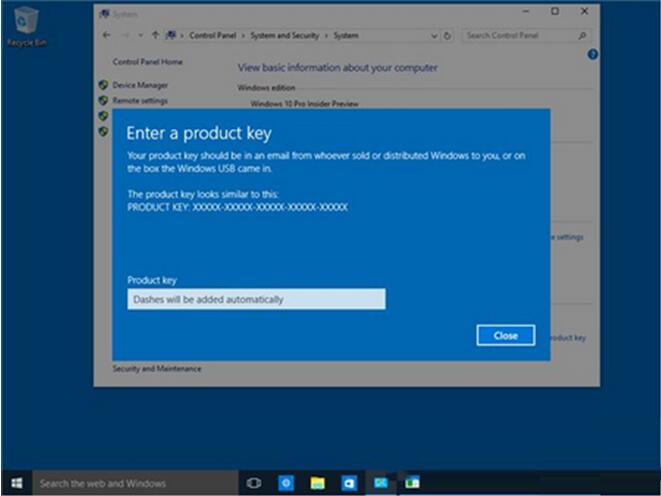Image resolution: width=661 pixels, height=496 pixels.
Task: Click the shield icon beside Remote settings
Action: click(103, 100)
